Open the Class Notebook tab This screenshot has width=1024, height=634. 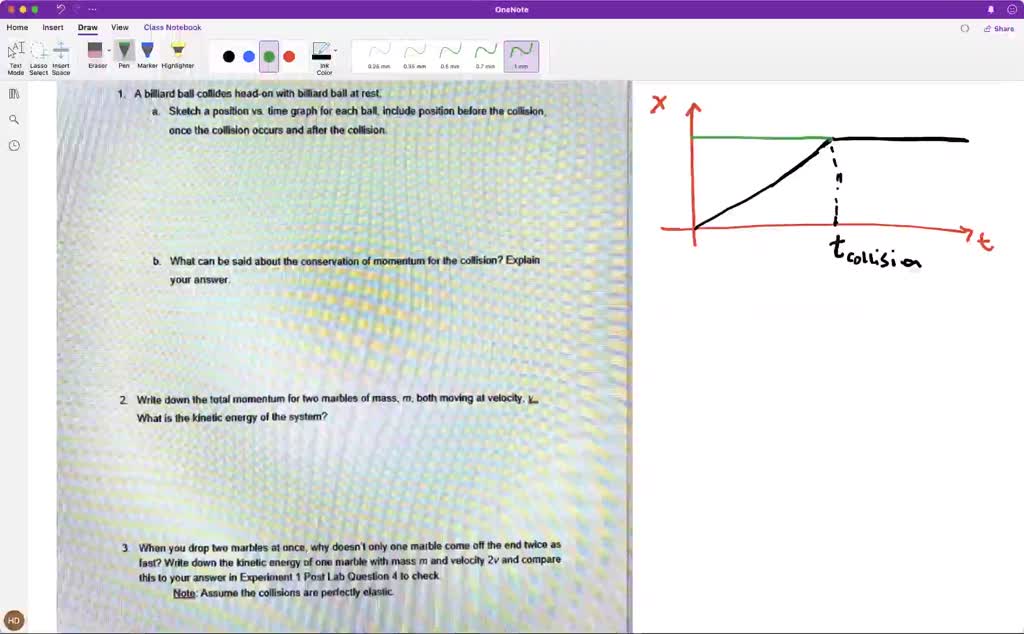(x=172, y=27)
